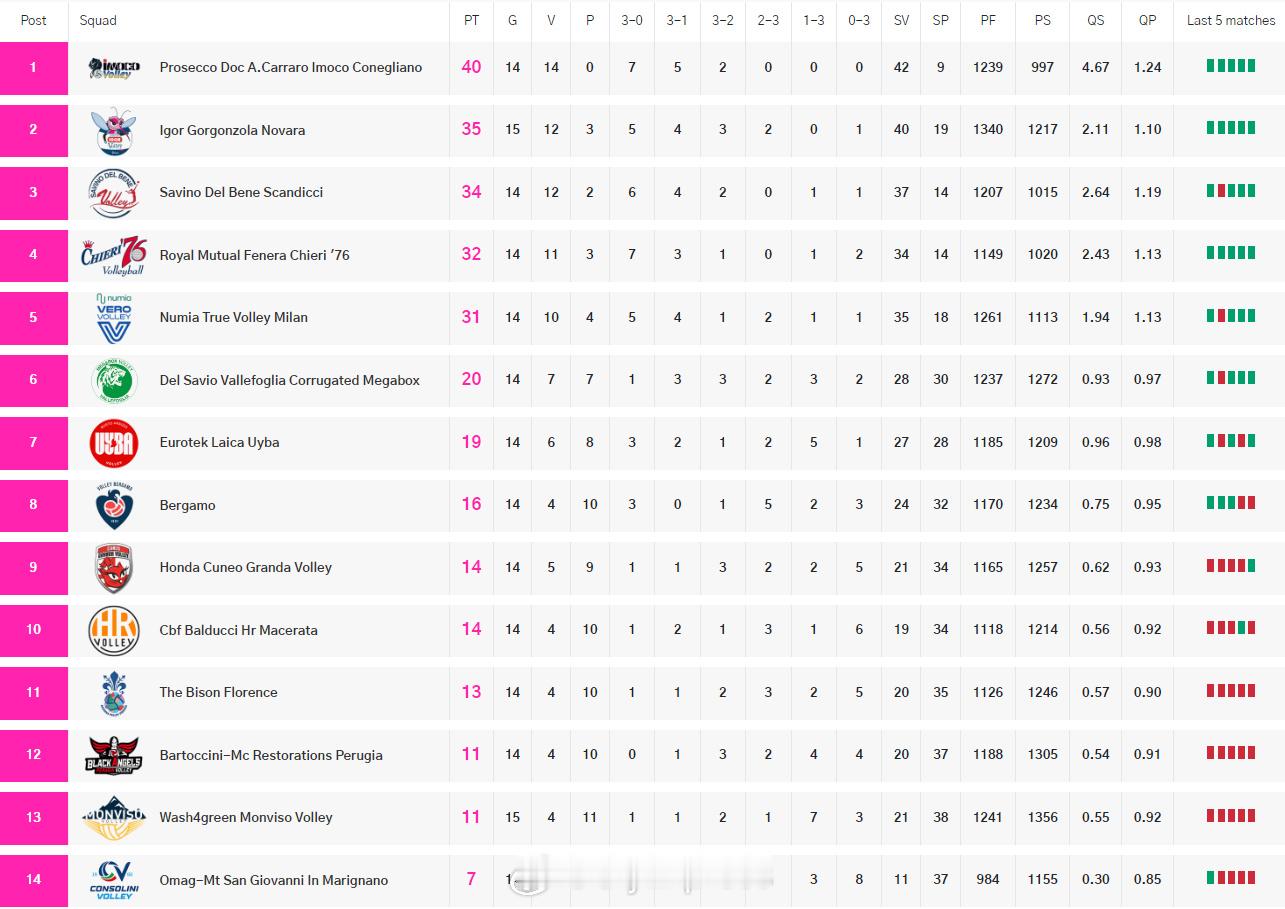Screen dimensions: 1285x909
Task: Select Royal Mutual Fenera Chieri '76 name
Action: click(x=255, y=255)
